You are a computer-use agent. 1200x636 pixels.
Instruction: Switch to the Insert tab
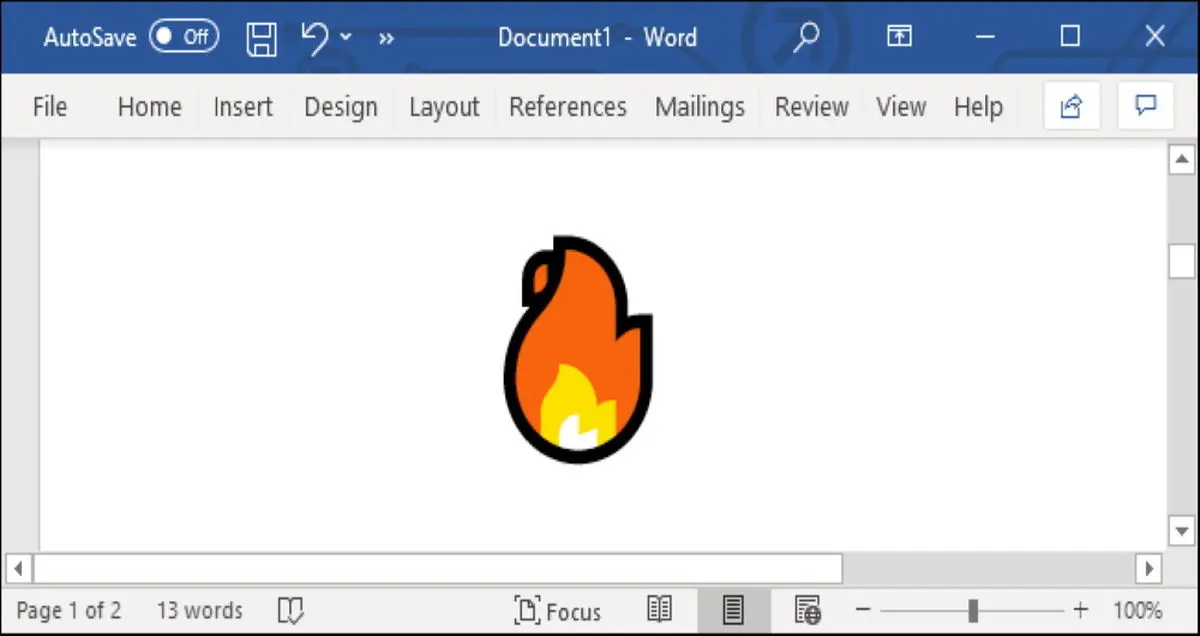243,107
